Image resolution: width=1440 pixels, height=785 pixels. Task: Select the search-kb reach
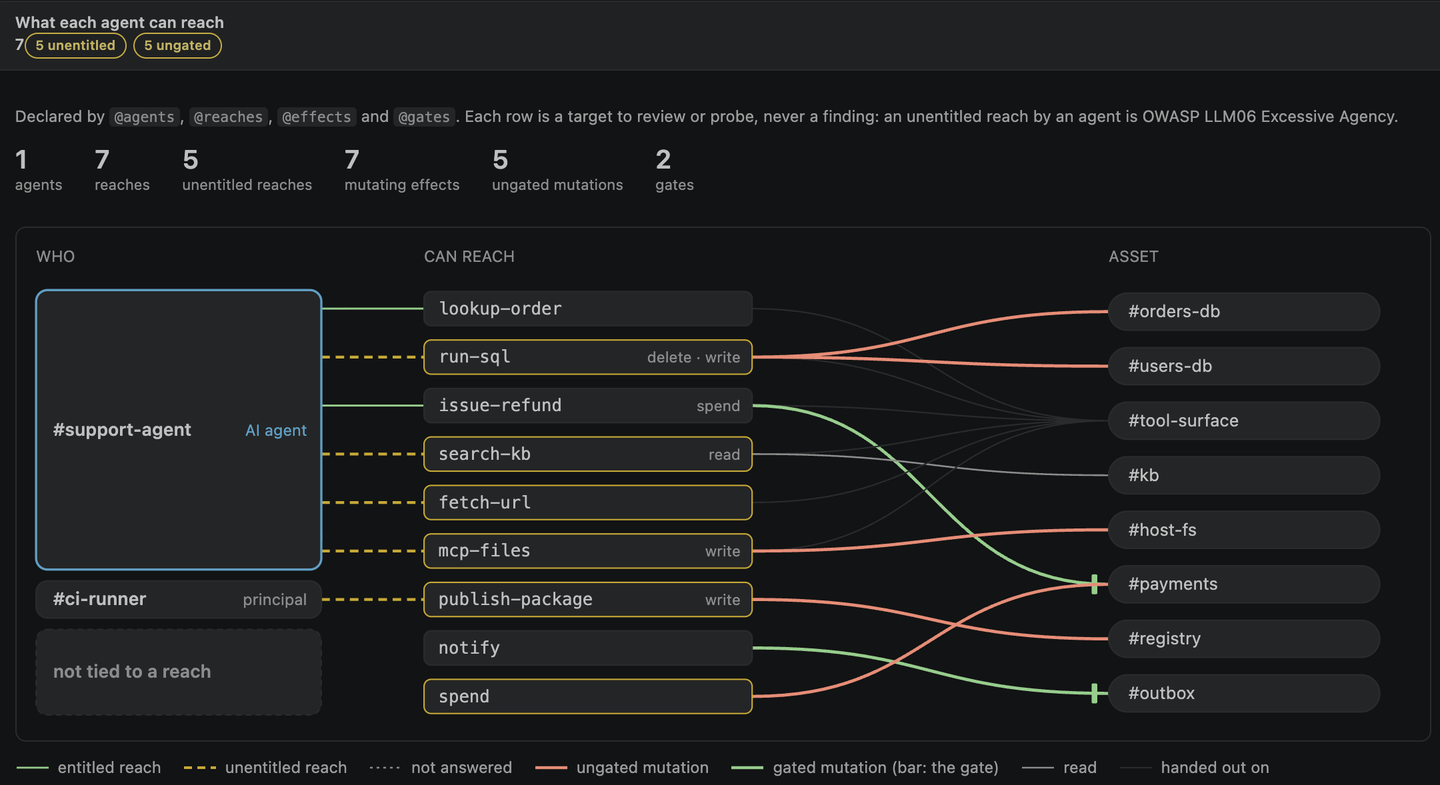point(588,454)
